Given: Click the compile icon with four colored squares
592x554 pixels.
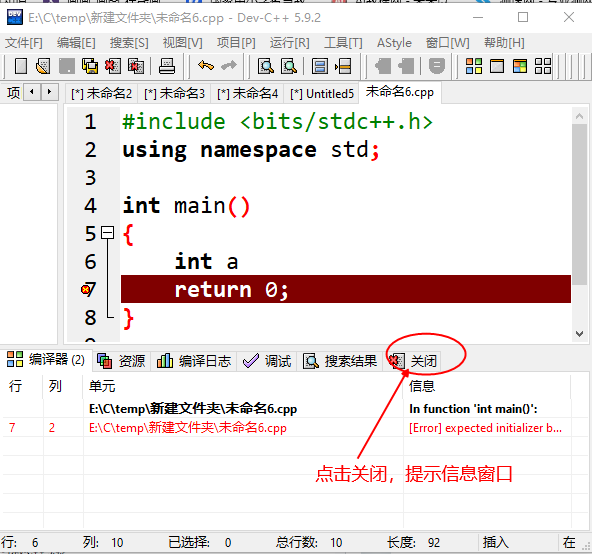Looking at the screenshot, I should (474, 66).
